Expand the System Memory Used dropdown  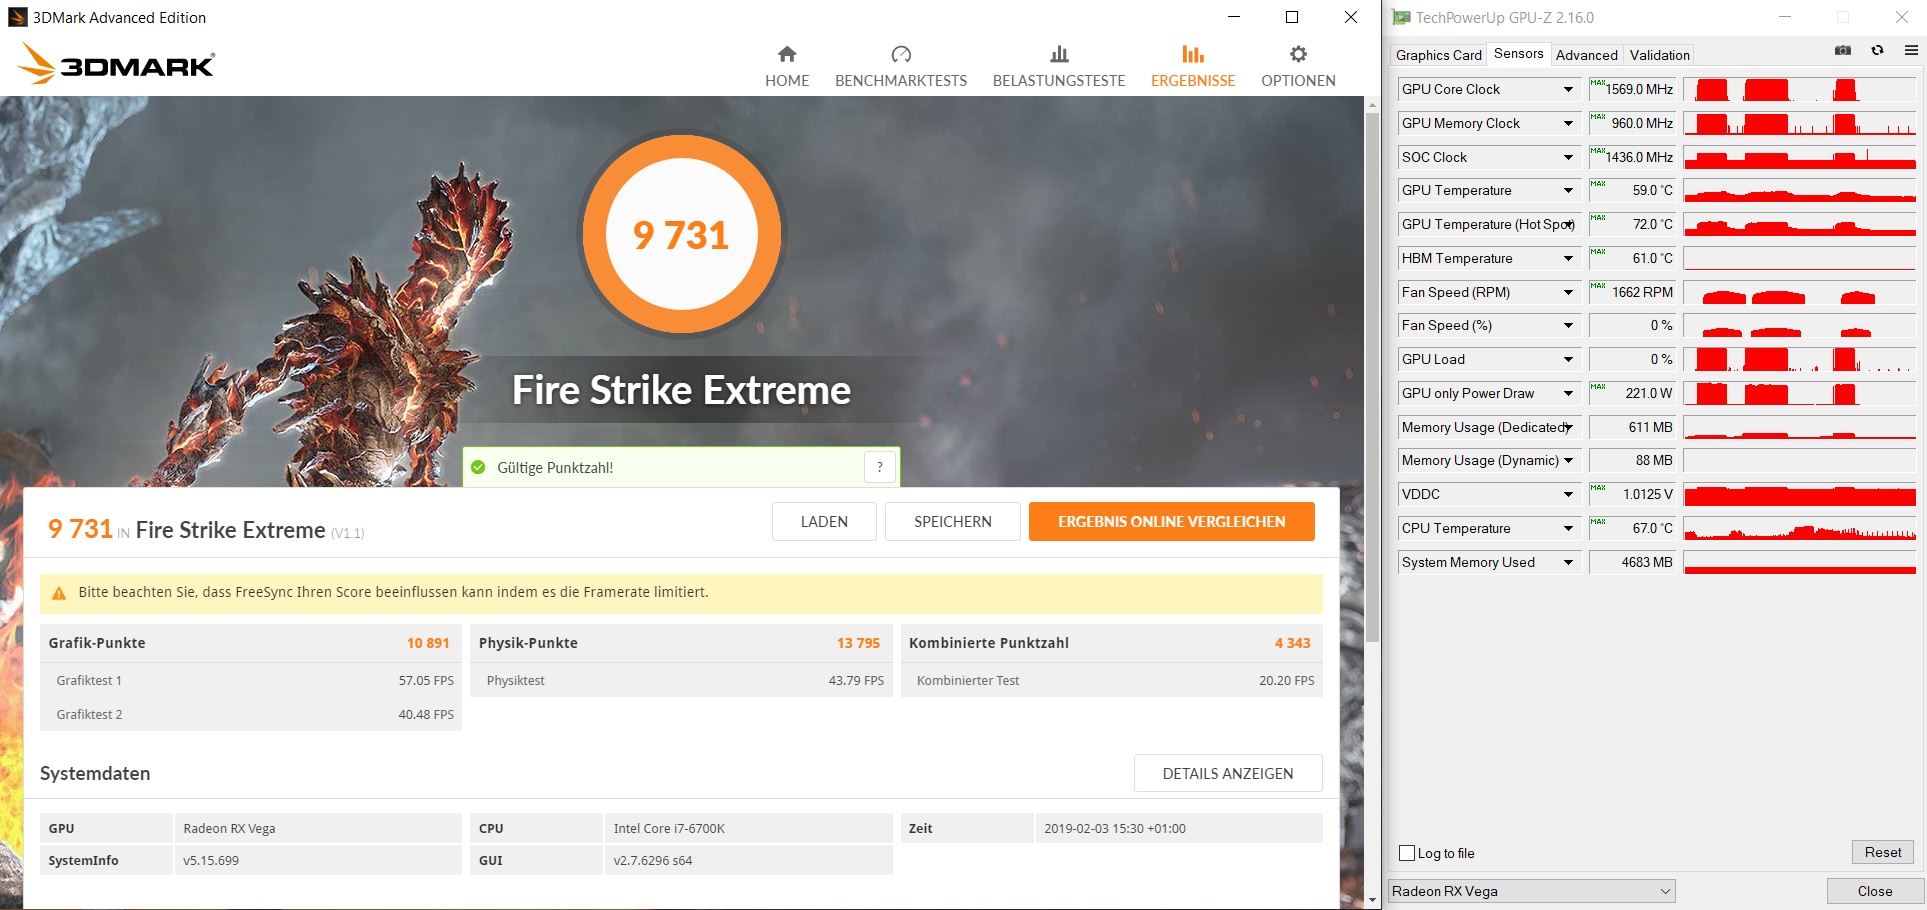1568,563
